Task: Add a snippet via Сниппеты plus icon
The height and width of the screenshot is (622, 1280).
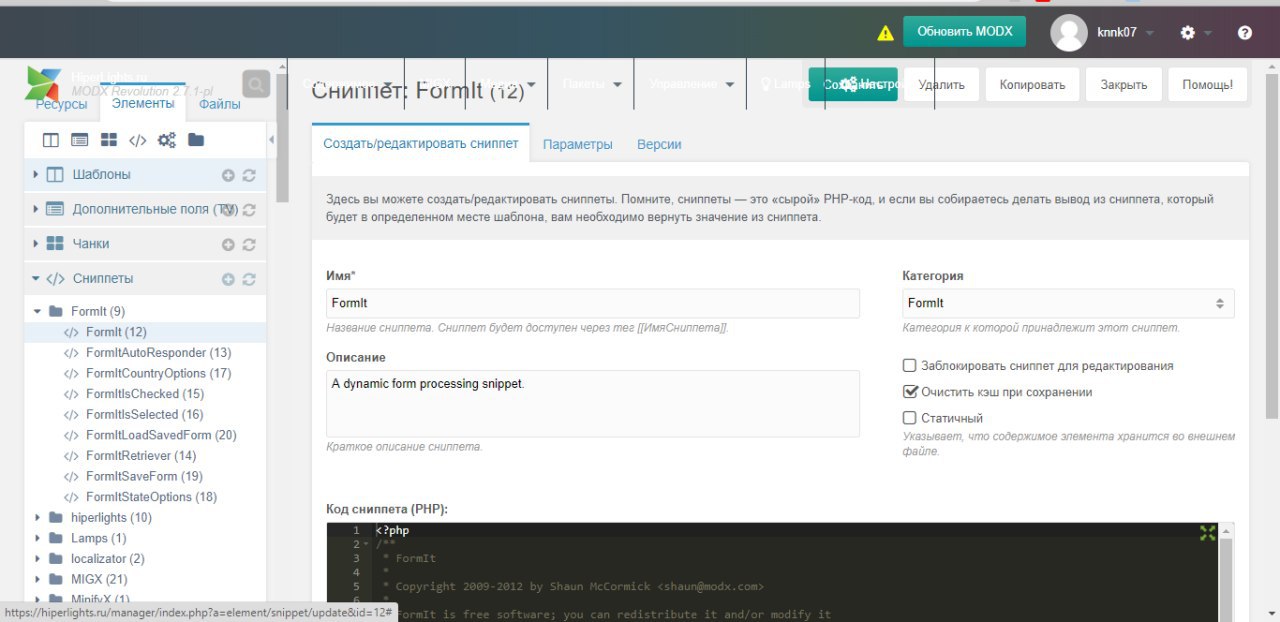Action: coord(228,279)
